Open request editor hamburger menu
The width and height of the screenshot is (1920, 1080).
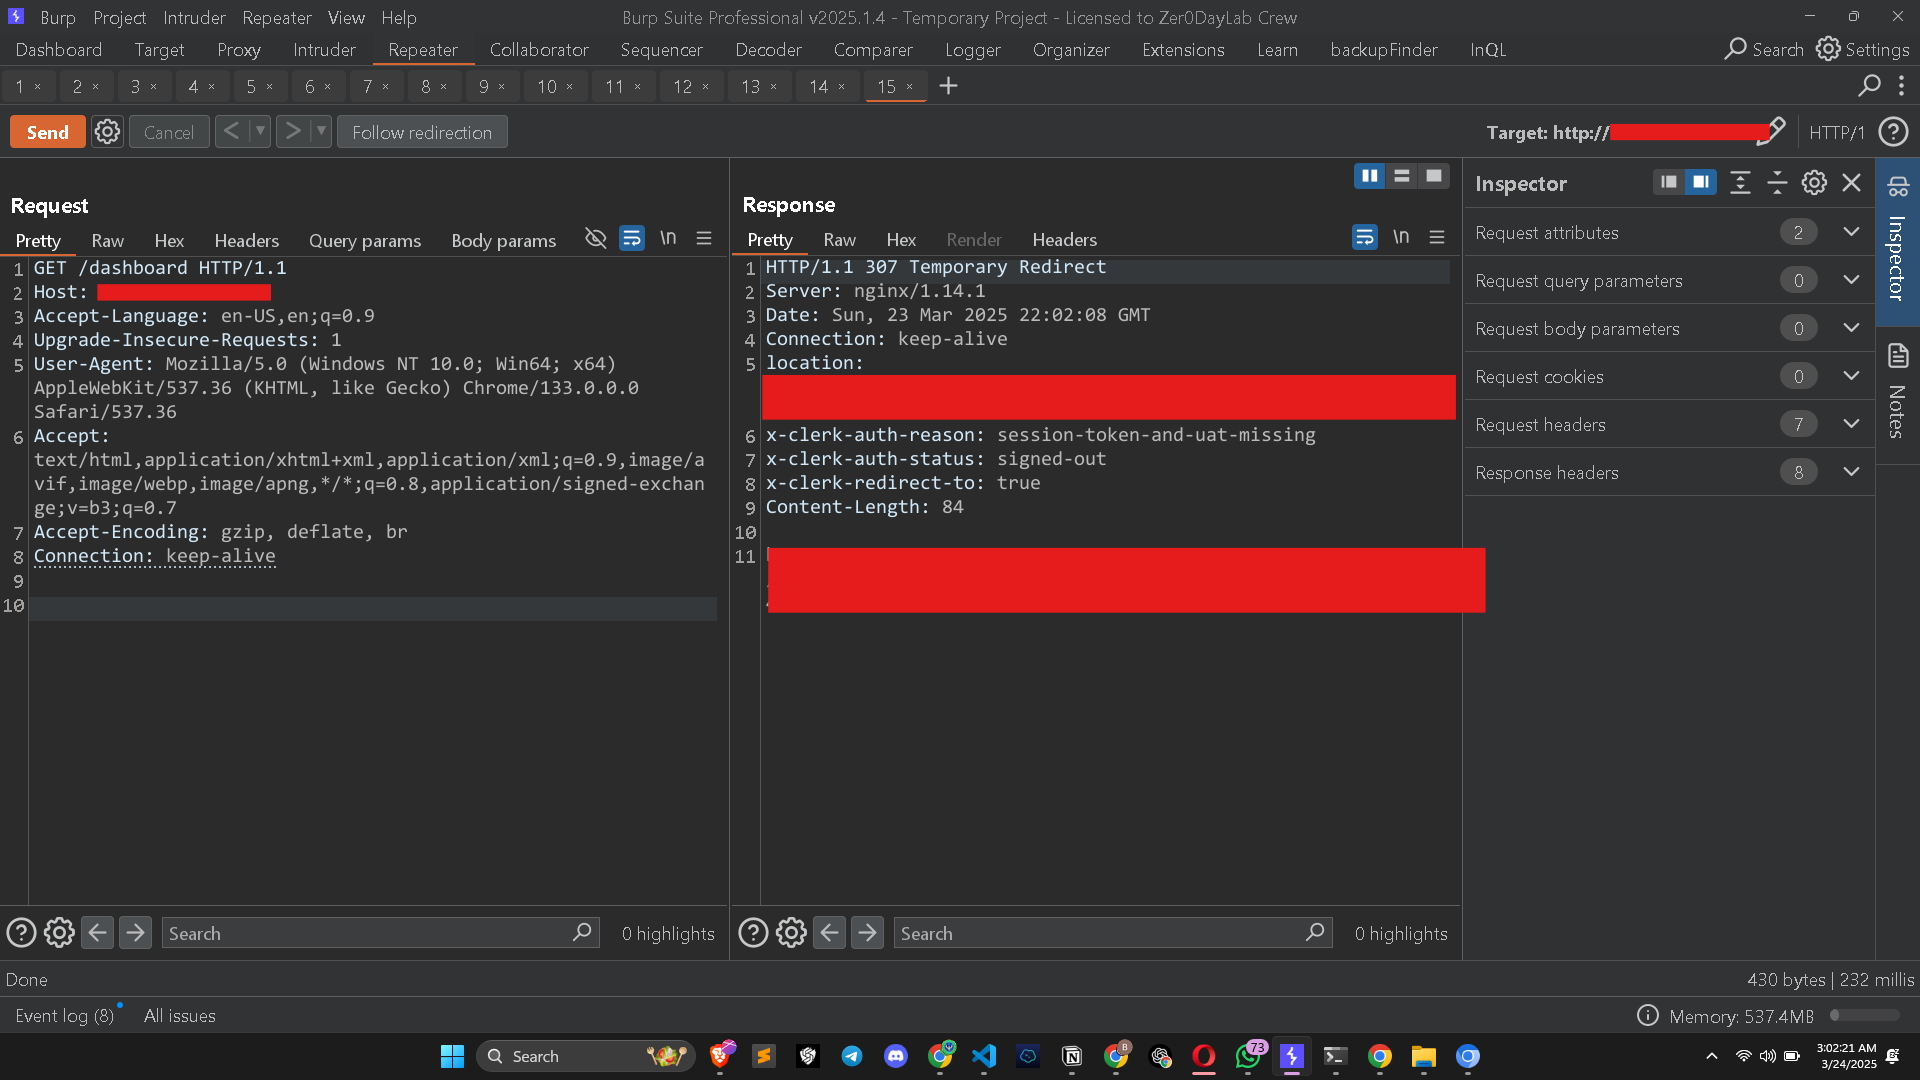click(x=704, y=238)
